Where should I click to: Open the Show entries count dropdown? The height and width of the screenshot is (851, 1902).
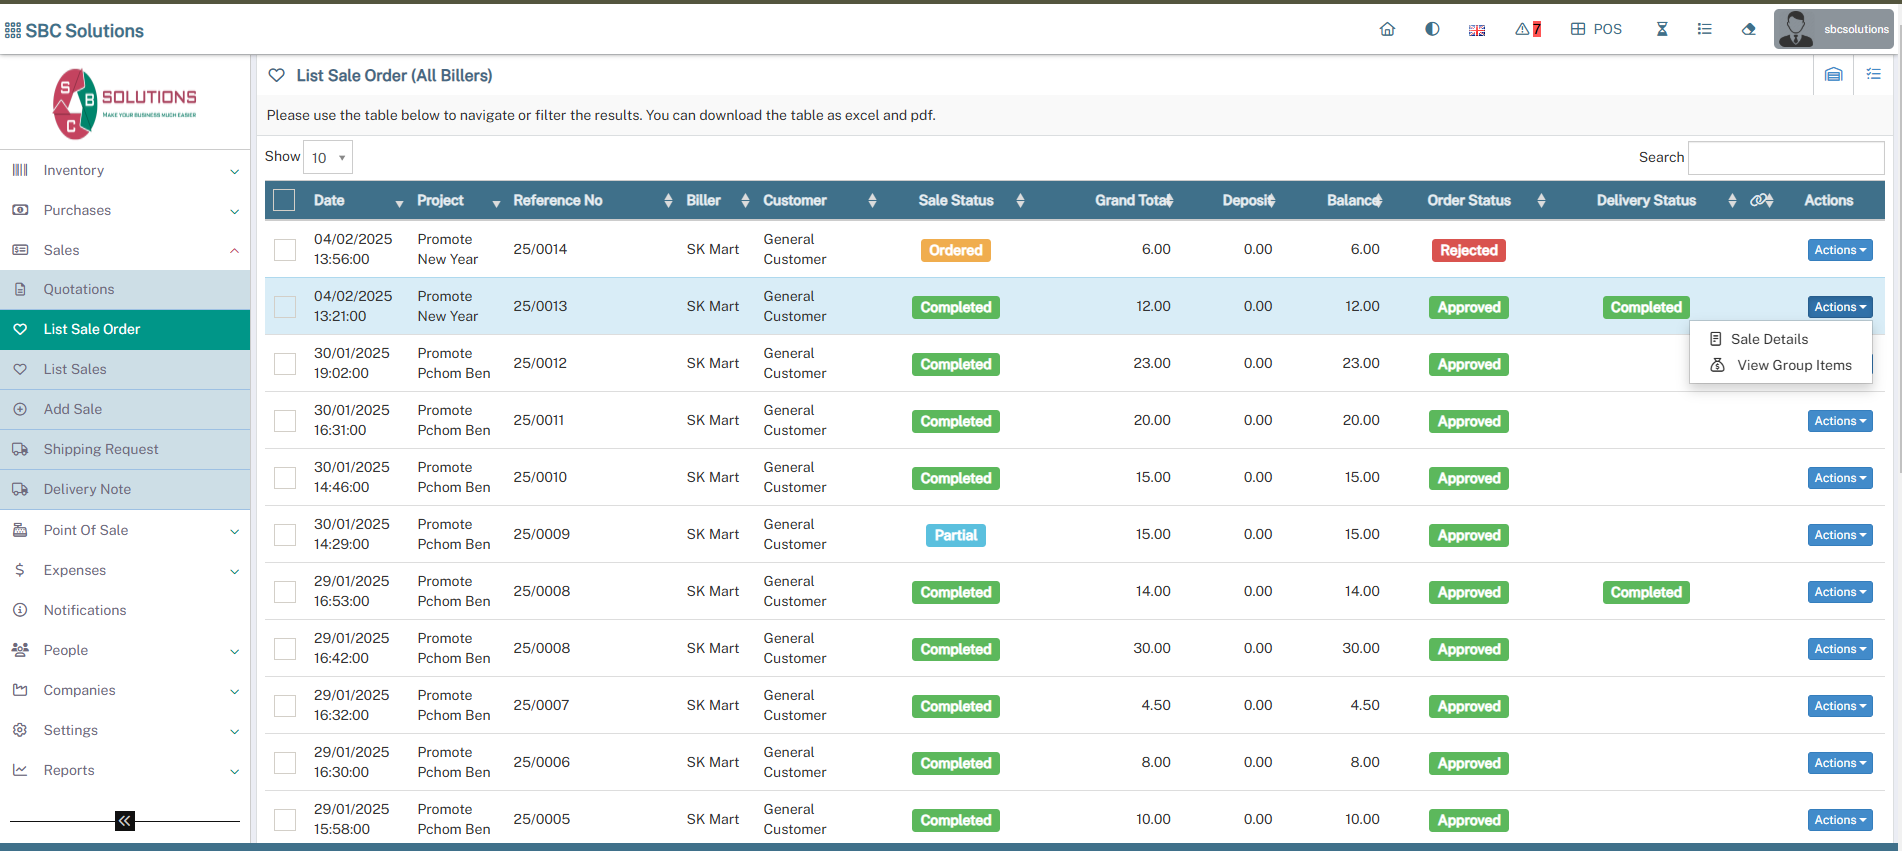(328, 158)
